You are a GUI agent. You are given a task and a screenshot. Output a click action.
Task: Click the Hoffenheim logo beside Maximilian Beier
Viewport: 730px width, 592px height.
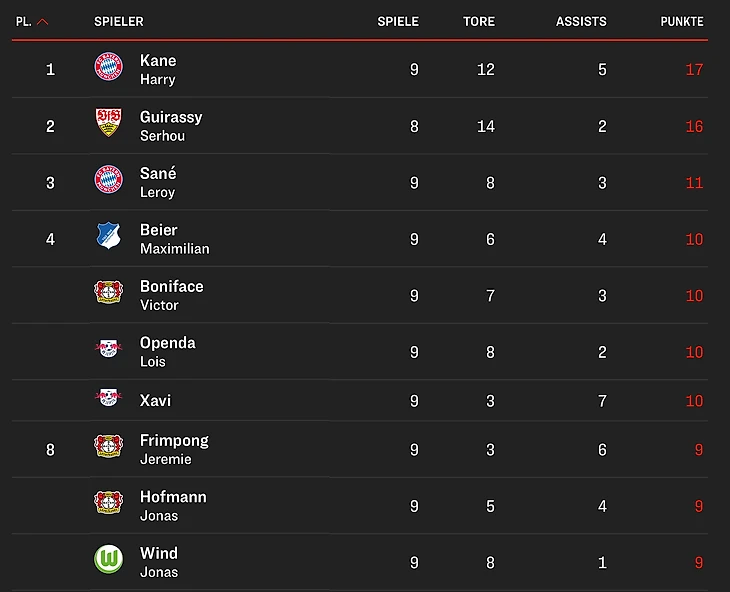(108, 236)
